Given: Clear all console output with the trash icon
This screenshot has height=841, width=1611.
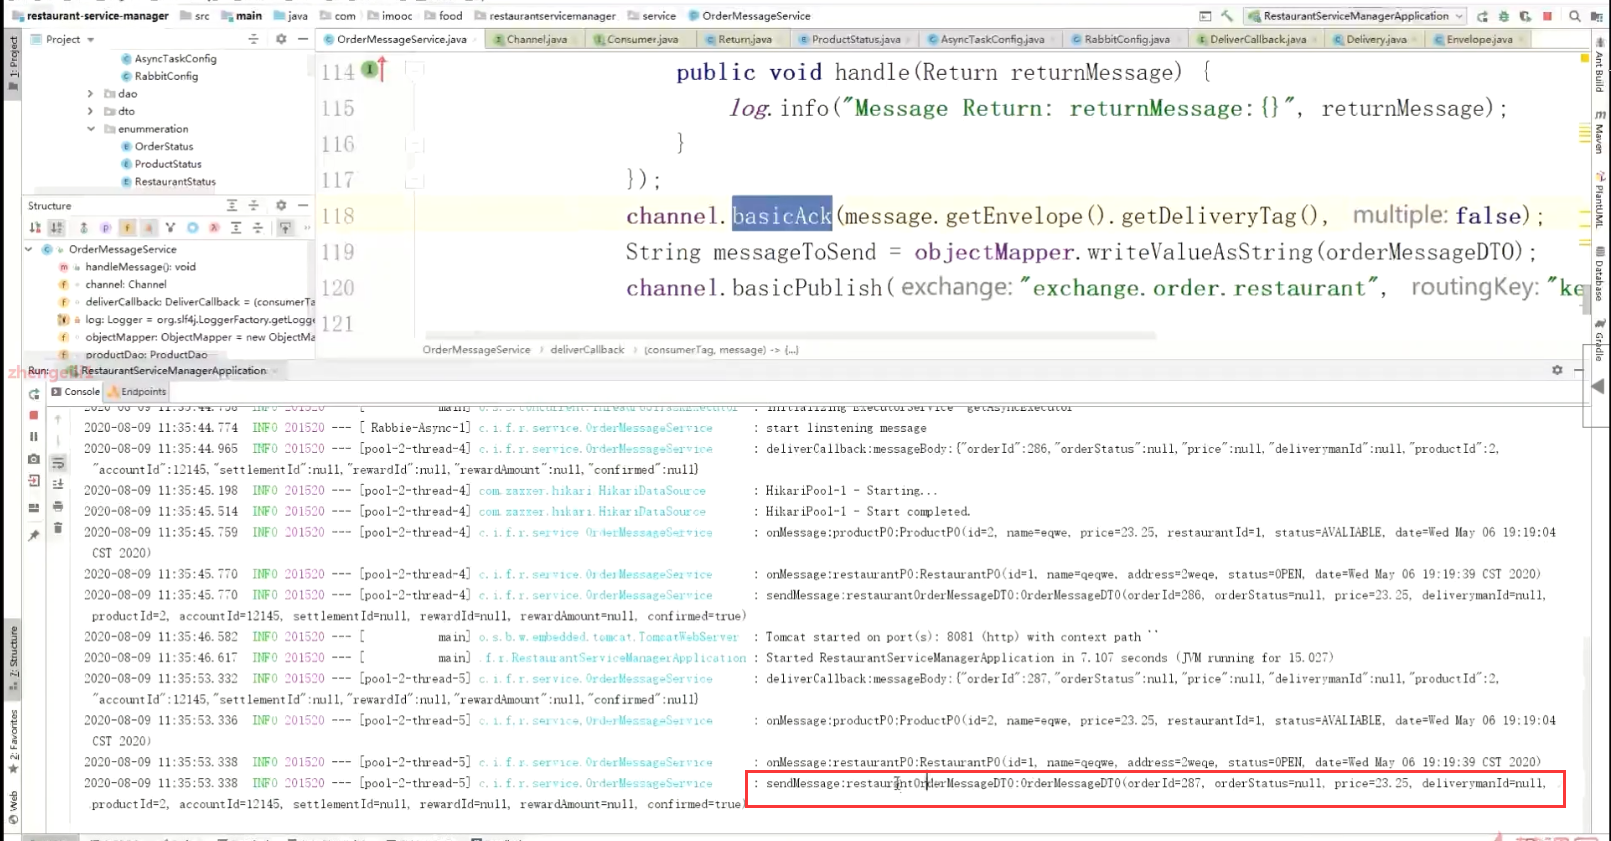Looking at the screenshot, I should (x=58, y=527).
